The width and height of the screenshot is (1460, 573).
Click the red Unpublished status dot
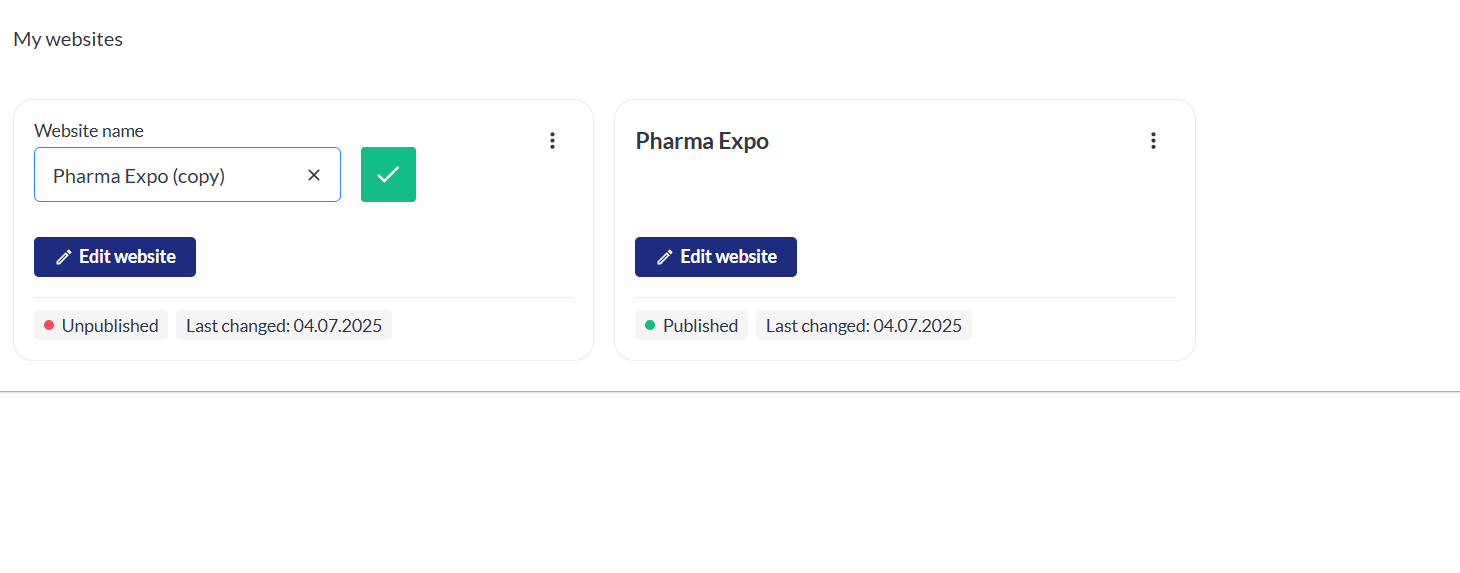click(x=49, y=325)
